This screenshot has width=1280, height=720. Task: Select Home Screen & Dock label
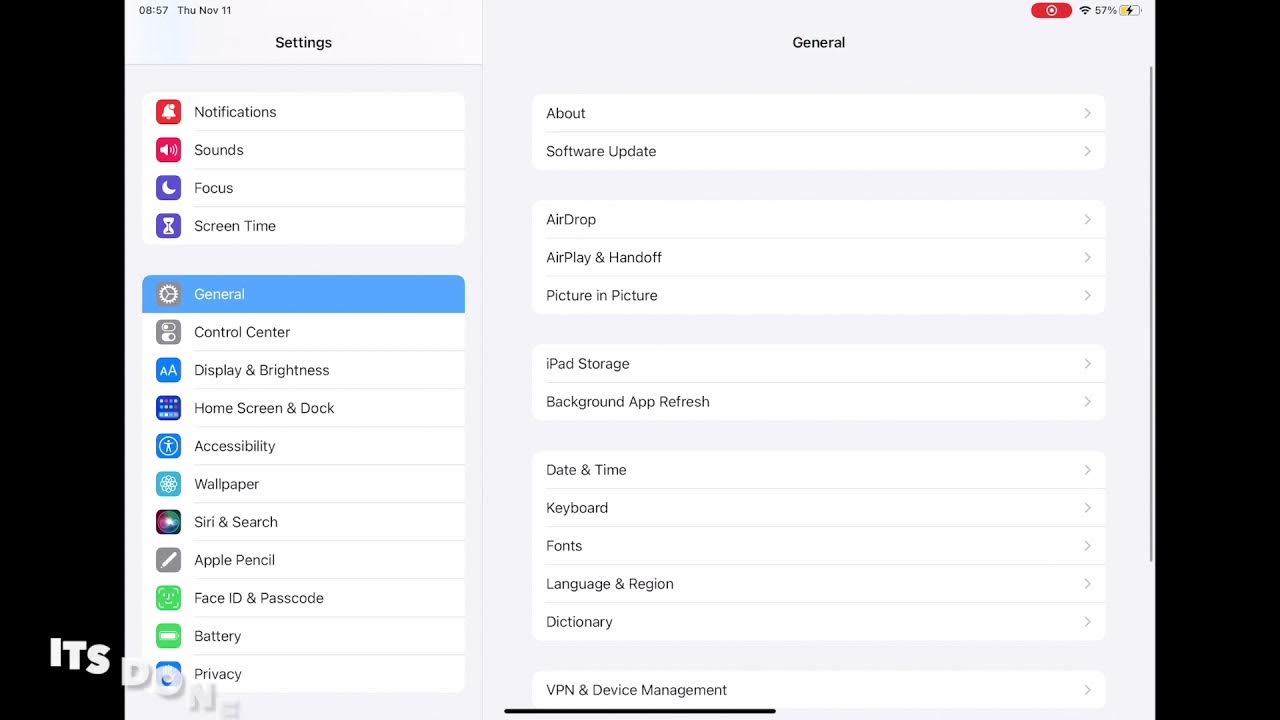tap(264, 408)
